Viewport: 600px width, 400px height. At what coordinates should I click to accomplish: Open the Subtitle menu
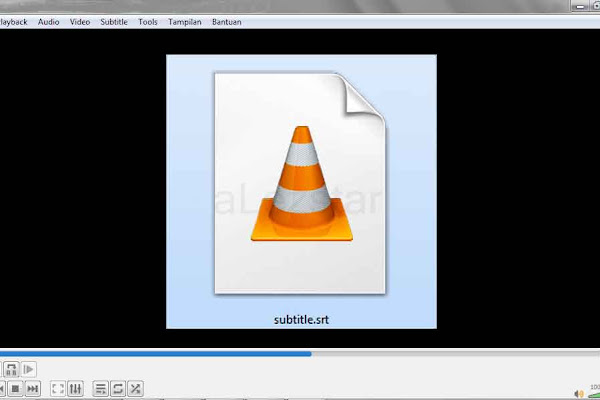coord(114,22)
